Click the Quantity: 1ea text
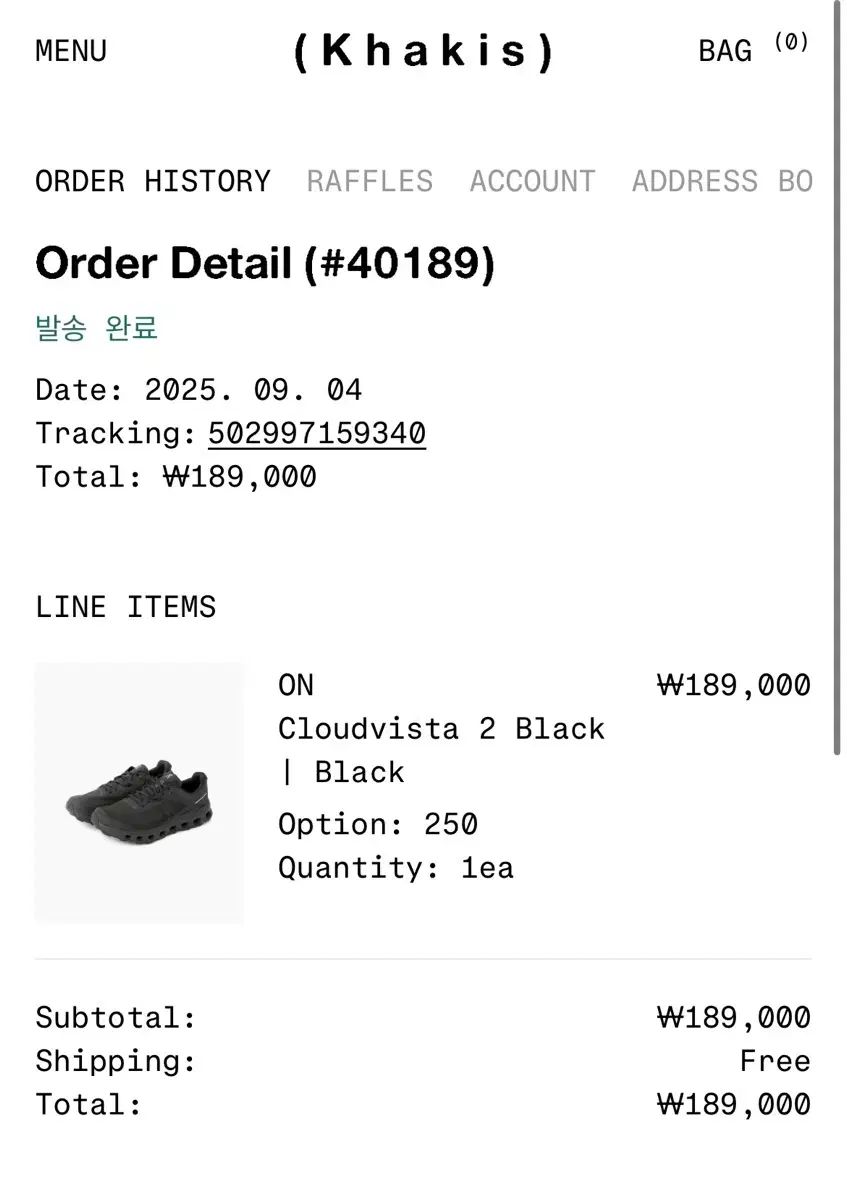847x1200 pixels. point(396,868)
